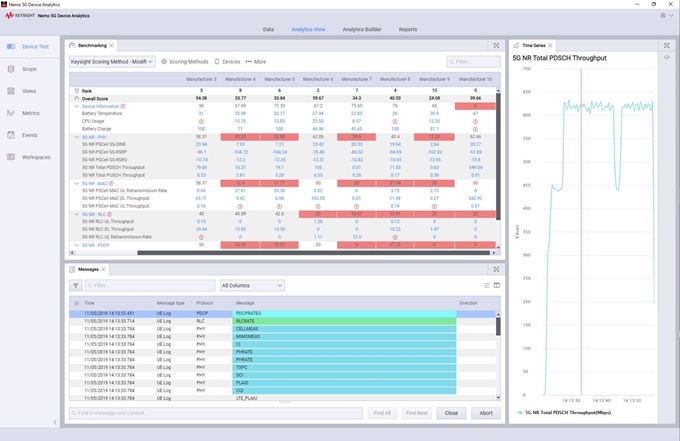Open the settings gear menu
The height and width of the screenshot is (441, 680).
(662, 15)
